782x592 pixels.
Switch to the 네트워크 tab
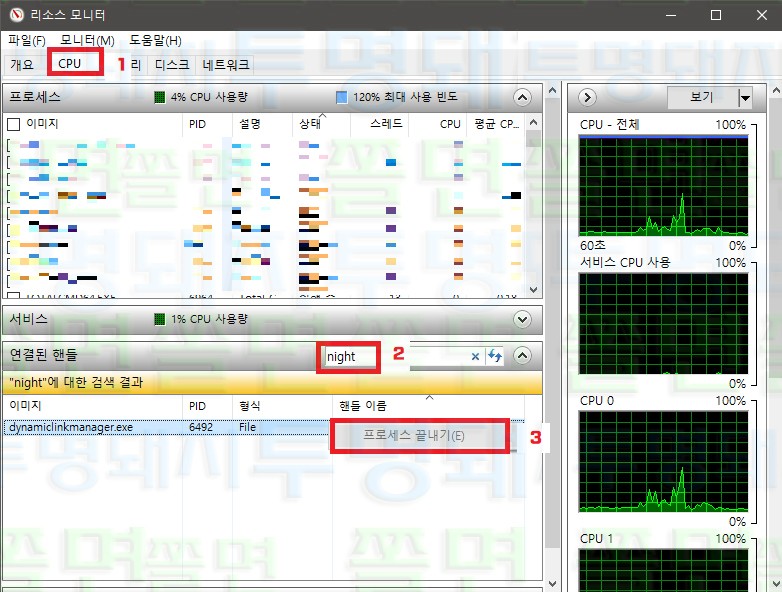(x=225, y=64)
